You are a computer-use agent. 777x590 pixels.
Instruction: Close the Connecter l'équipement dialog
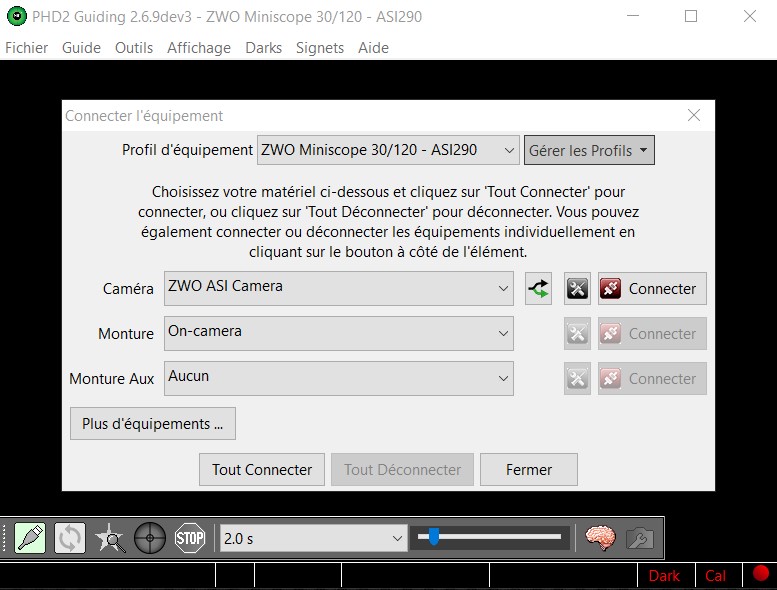(694, 115)
